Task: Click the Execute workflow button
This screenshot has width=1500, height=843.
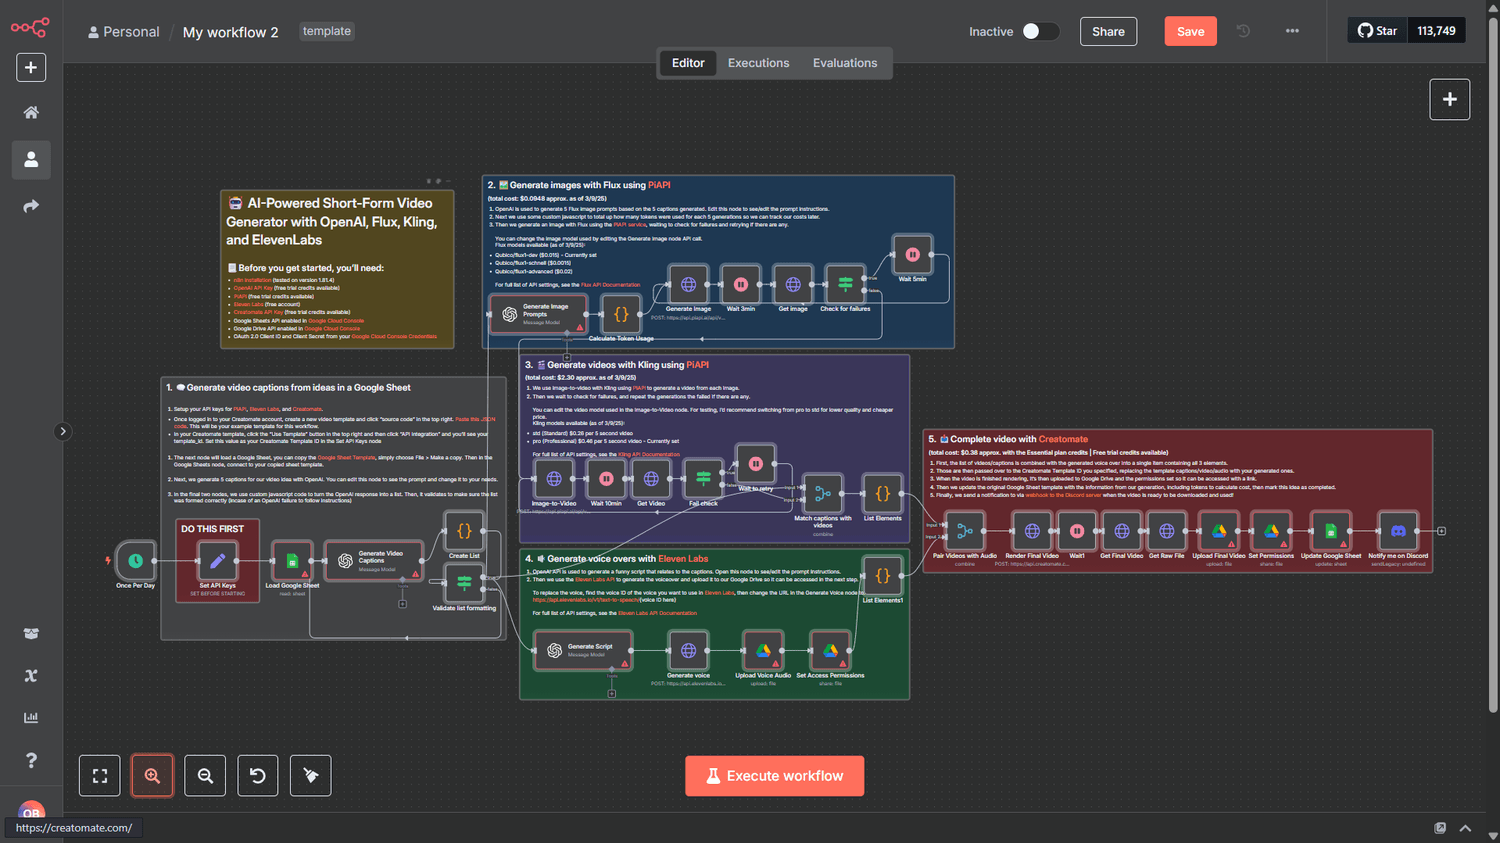Action: pyautogui.click(x=774, y=776)
